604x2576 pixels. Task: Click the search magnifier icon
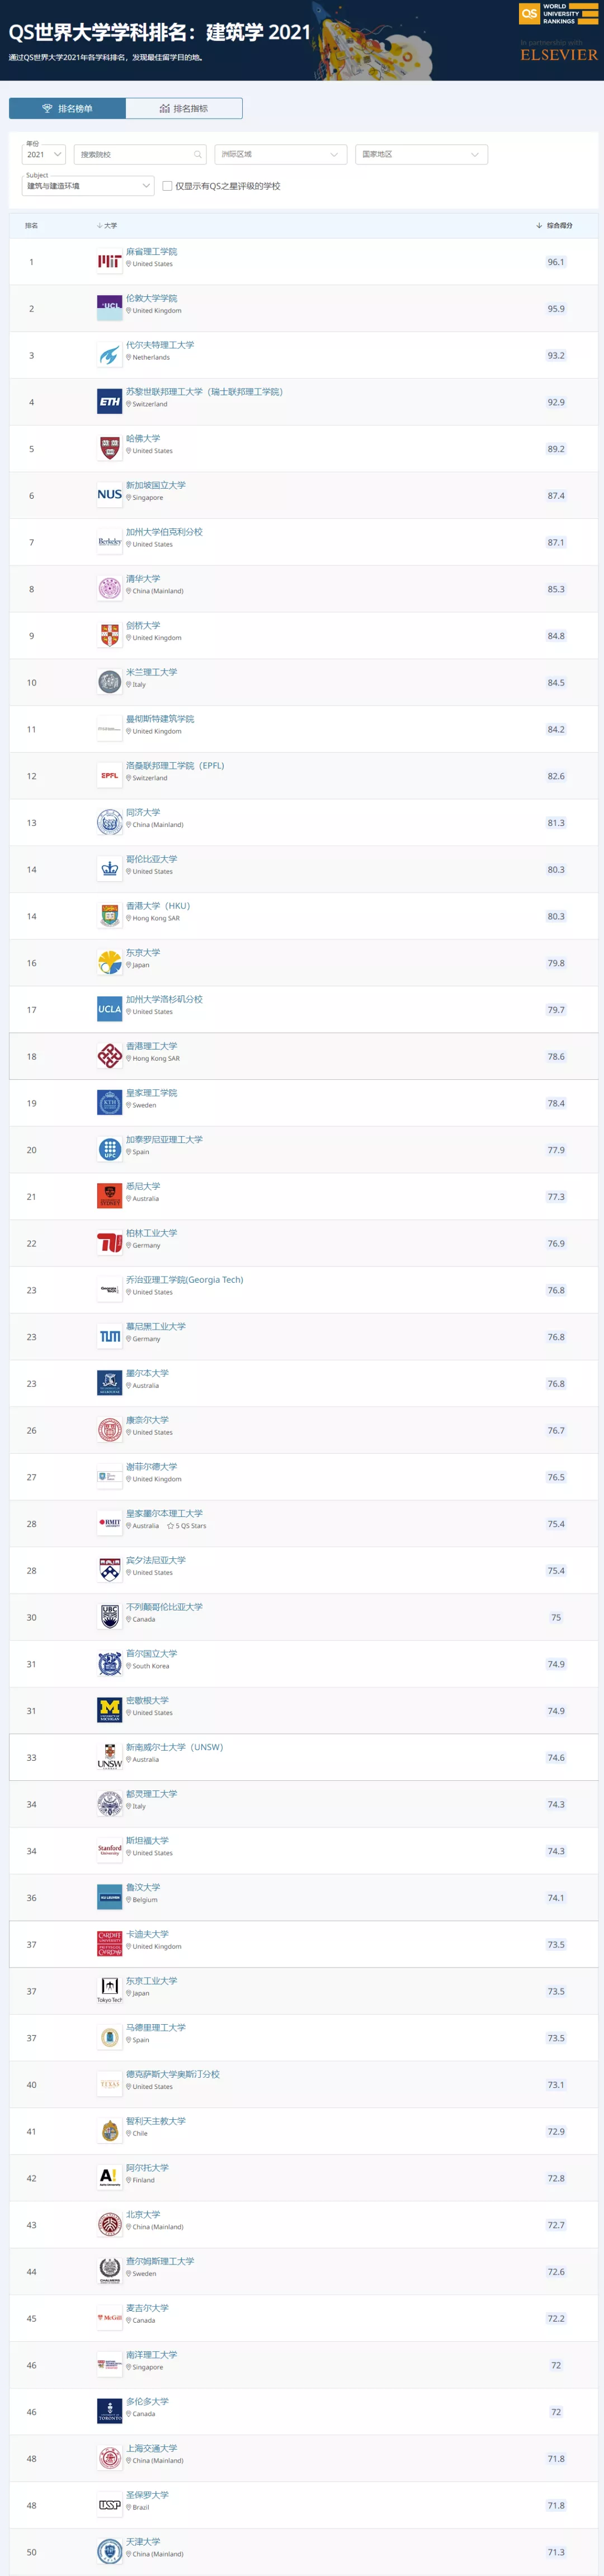(198, 155)
